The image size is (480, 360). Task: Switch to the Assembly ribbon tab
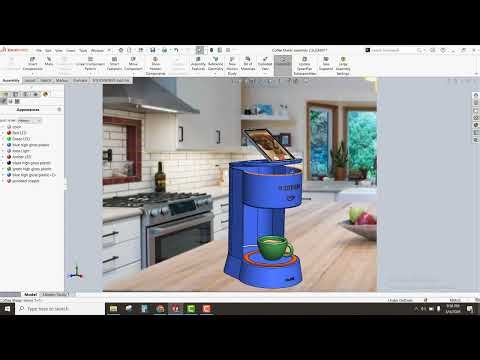(x=11, y=81)
